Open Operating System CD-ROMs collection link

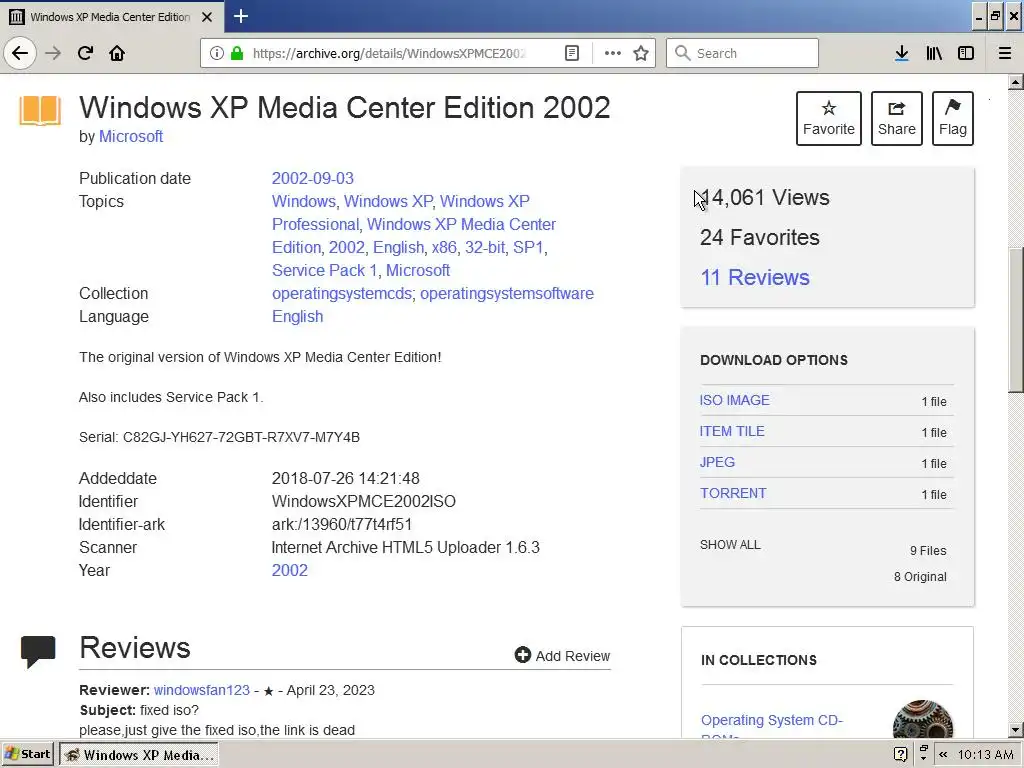pos(771,727)
